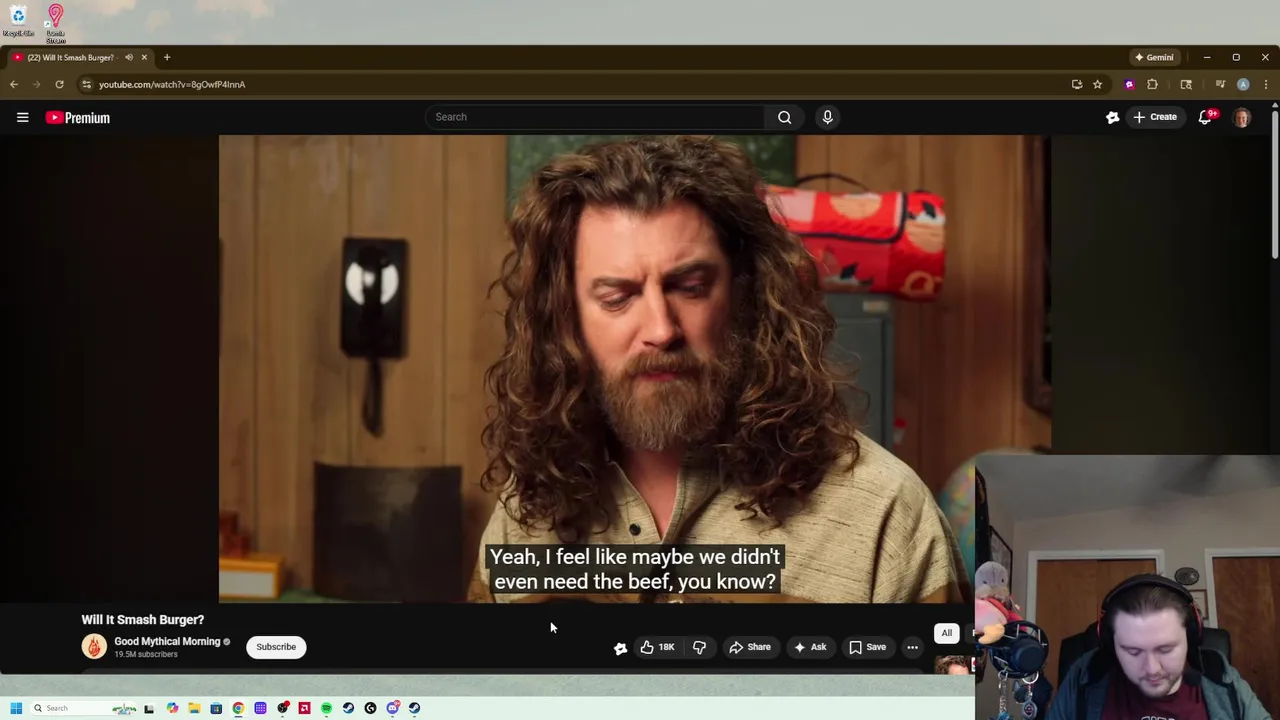Open more actions ellipsis under video
Image resolution: width=1280 pixels, height=720 pixels.
(x=912, y=647)
